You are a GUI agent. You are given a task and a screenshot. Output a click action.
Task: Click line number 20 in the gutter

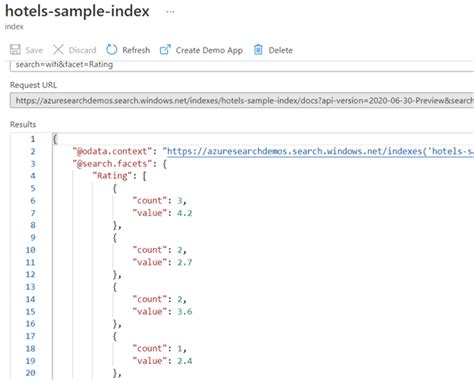tap(30, 373)
